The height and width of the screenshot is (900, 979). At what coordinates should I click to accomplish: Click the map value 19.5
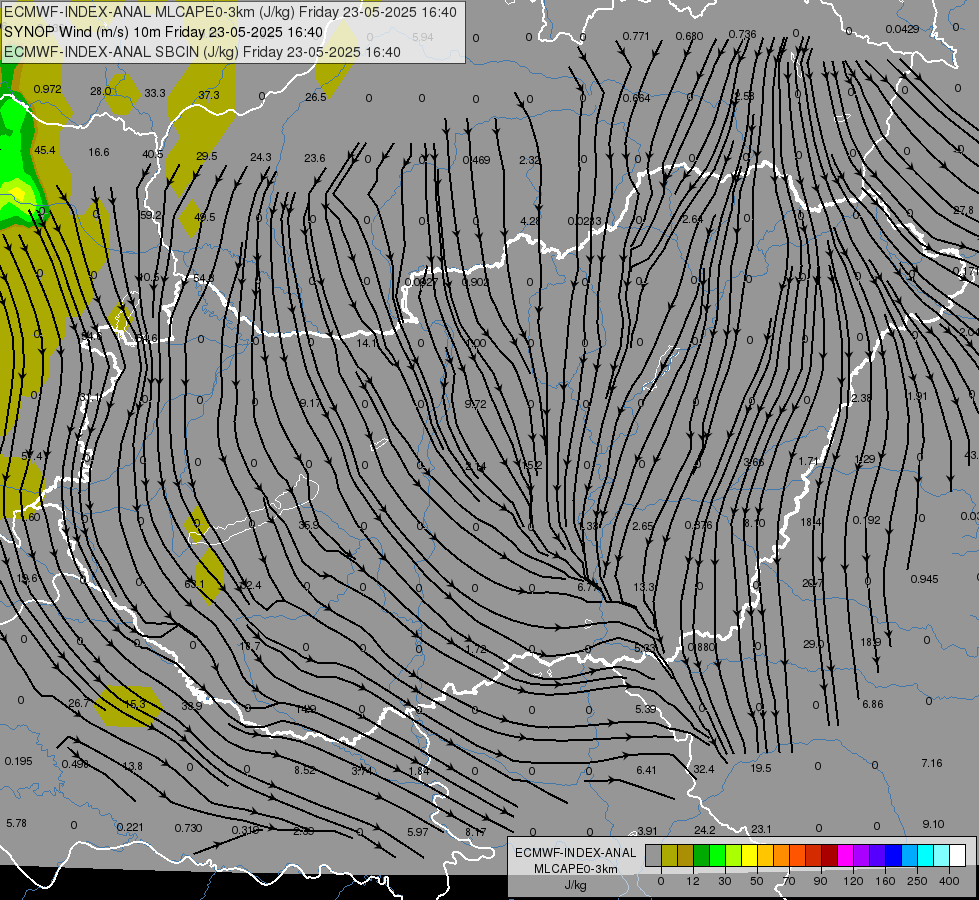[x=760, y=768]
